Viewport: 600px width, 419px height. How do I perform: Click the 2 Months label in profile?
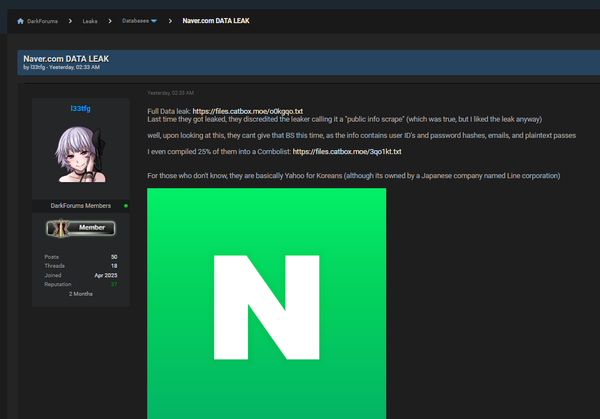pos(81,294)
